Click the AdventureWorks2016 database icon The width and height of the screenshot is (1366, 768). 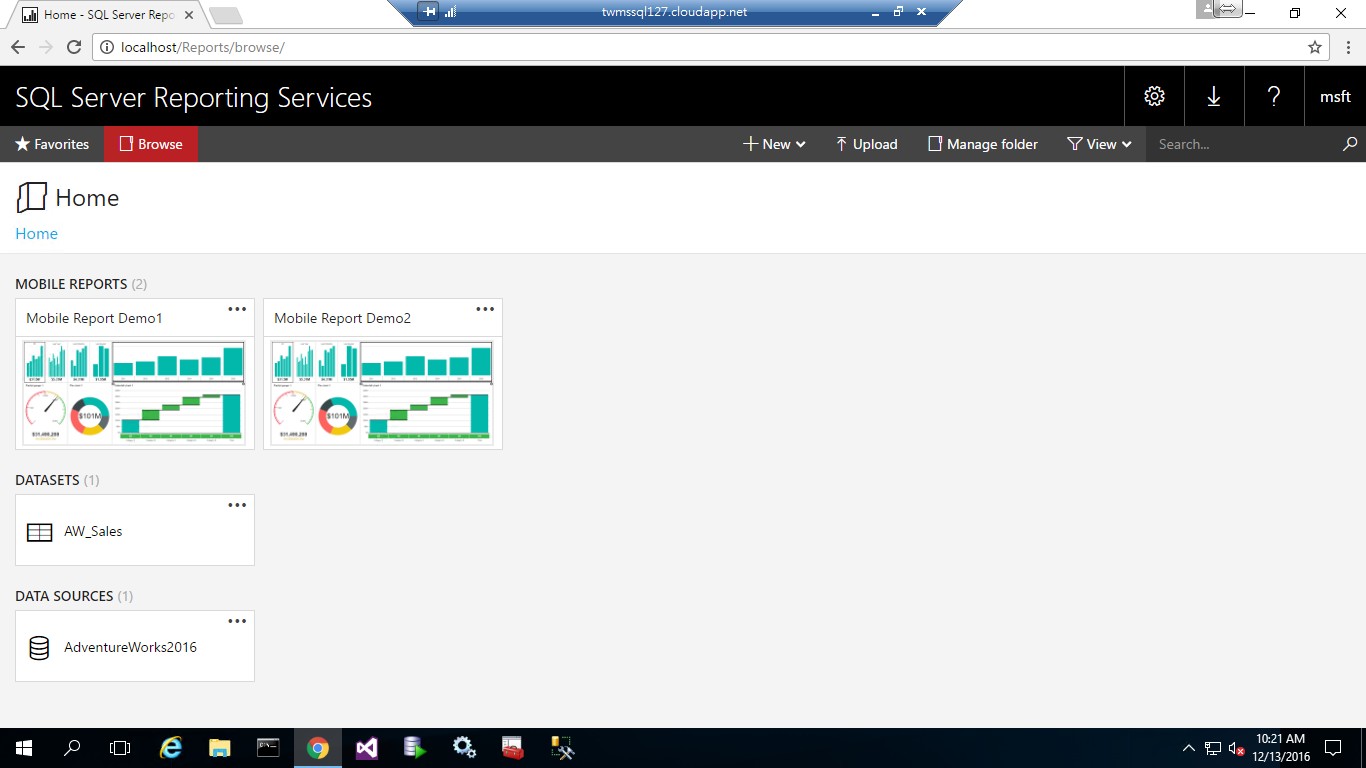(x=39, y=648)
